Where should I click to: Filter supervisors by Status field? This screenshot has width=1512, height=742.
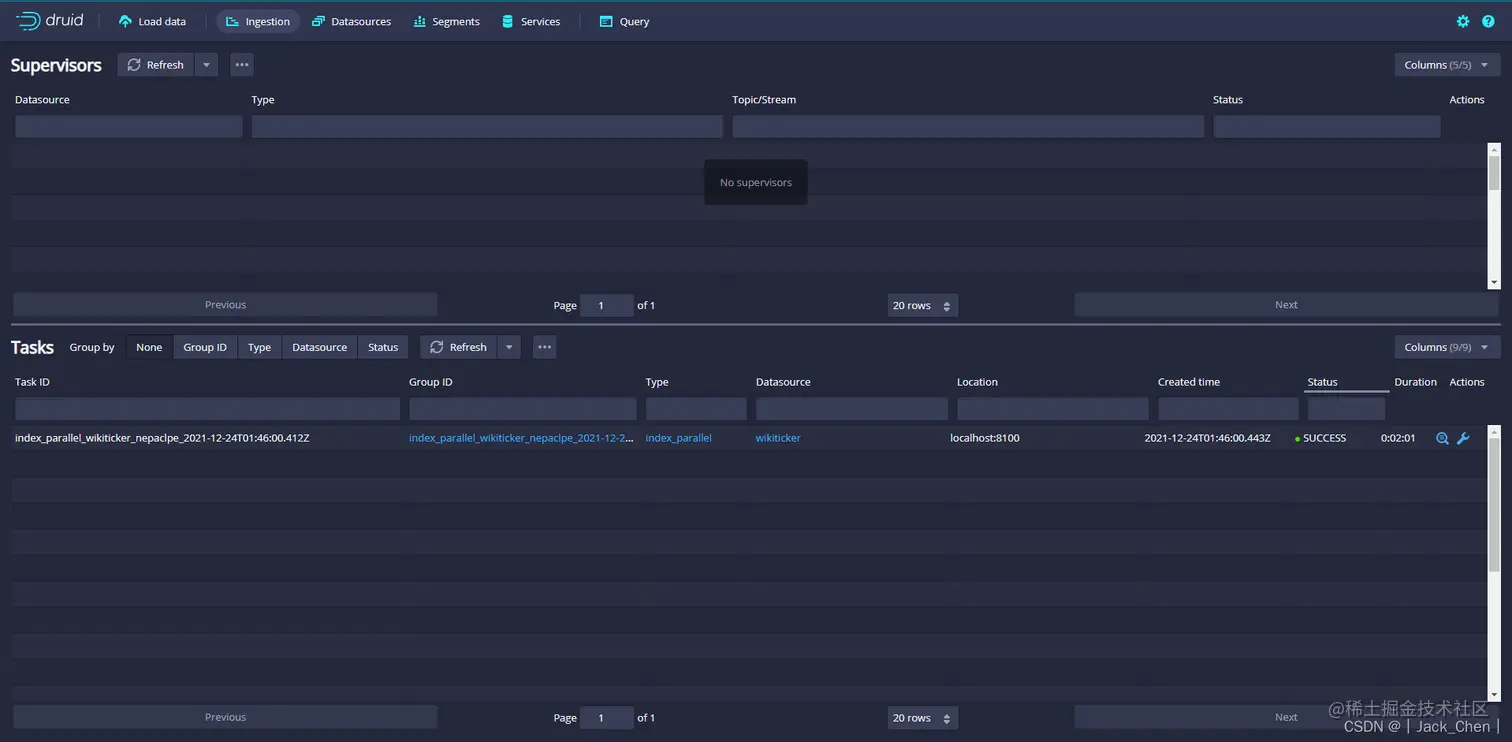click(1327, 126)
